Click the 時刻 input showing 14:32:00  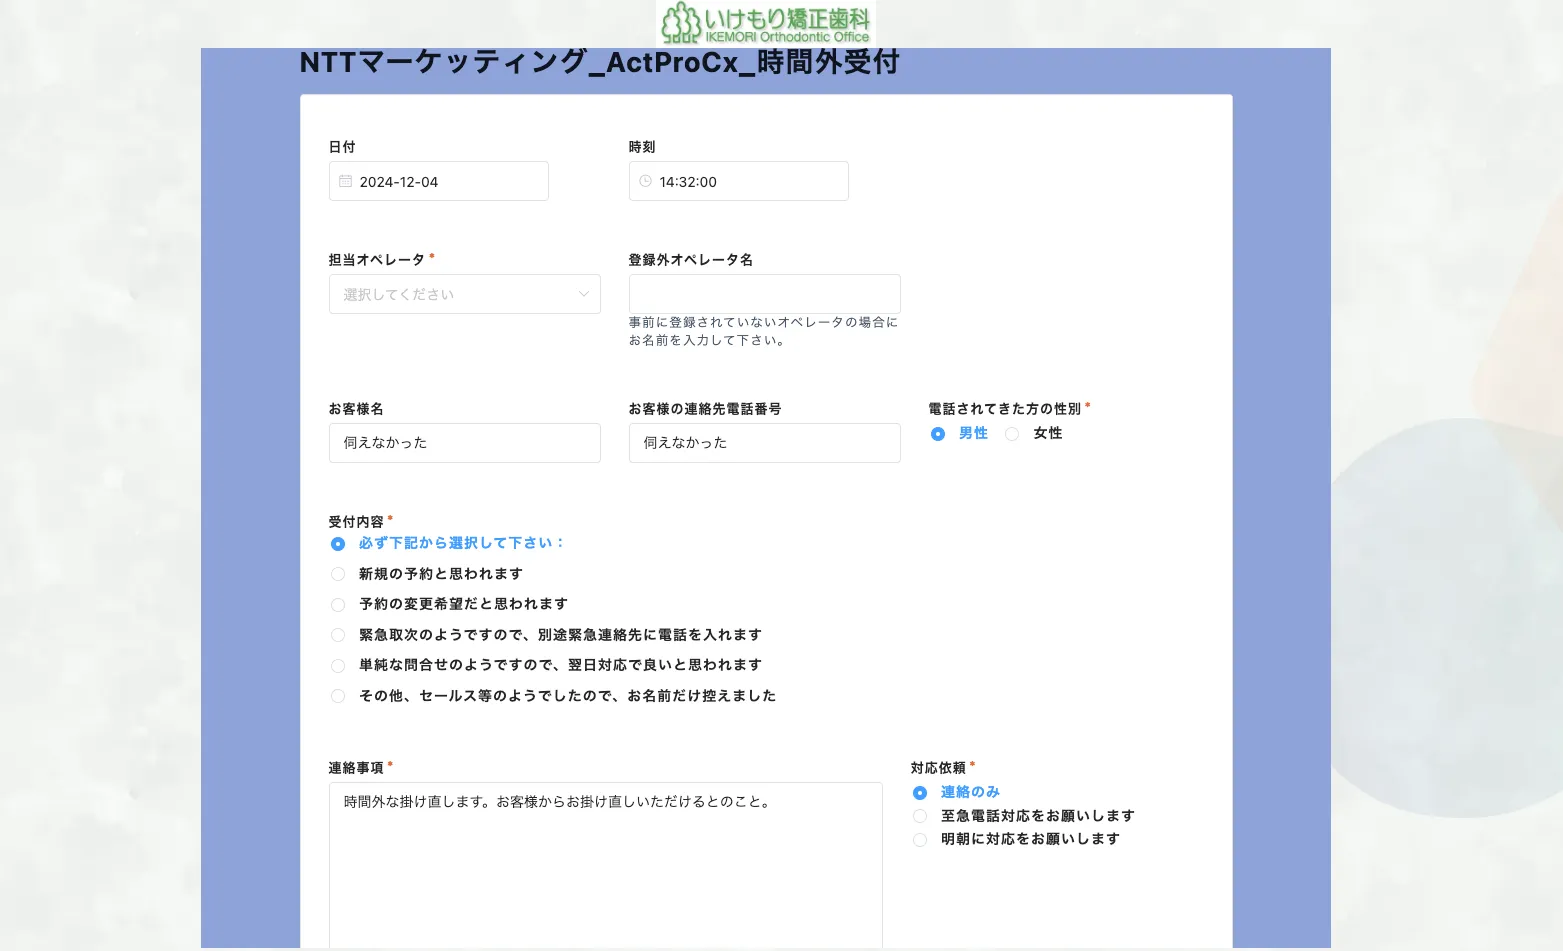click(x=739, y=181)
